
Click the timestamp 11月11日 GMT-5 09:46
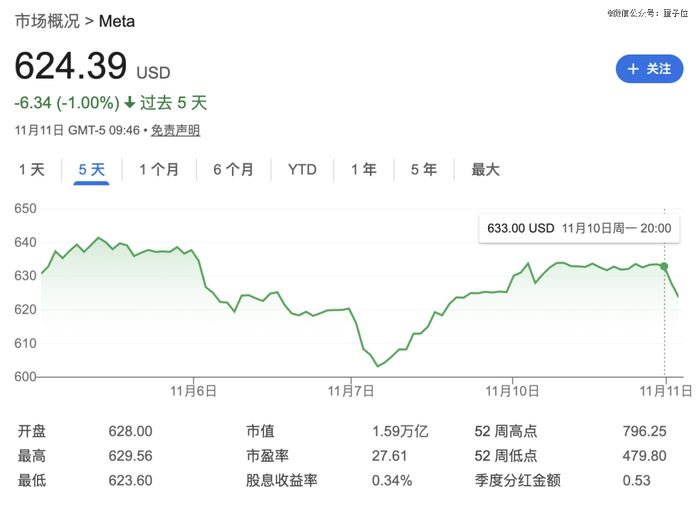coord(77,130)
